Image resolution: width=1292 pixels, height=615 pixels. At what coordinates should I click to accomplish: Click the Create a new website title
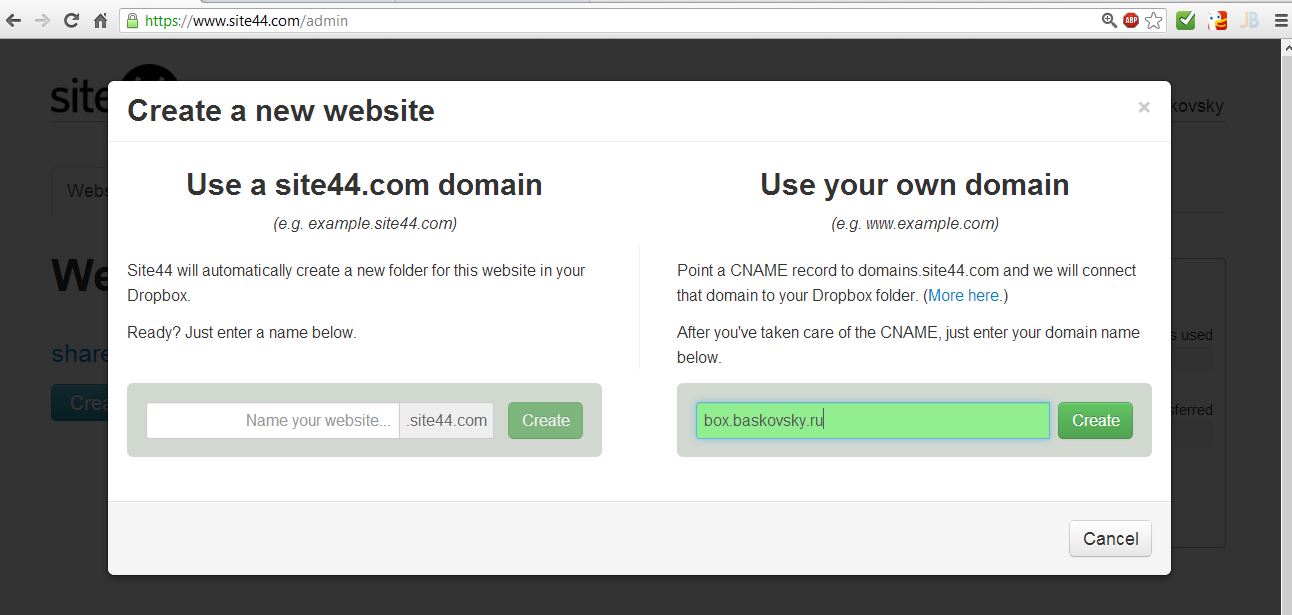(281, 110)
